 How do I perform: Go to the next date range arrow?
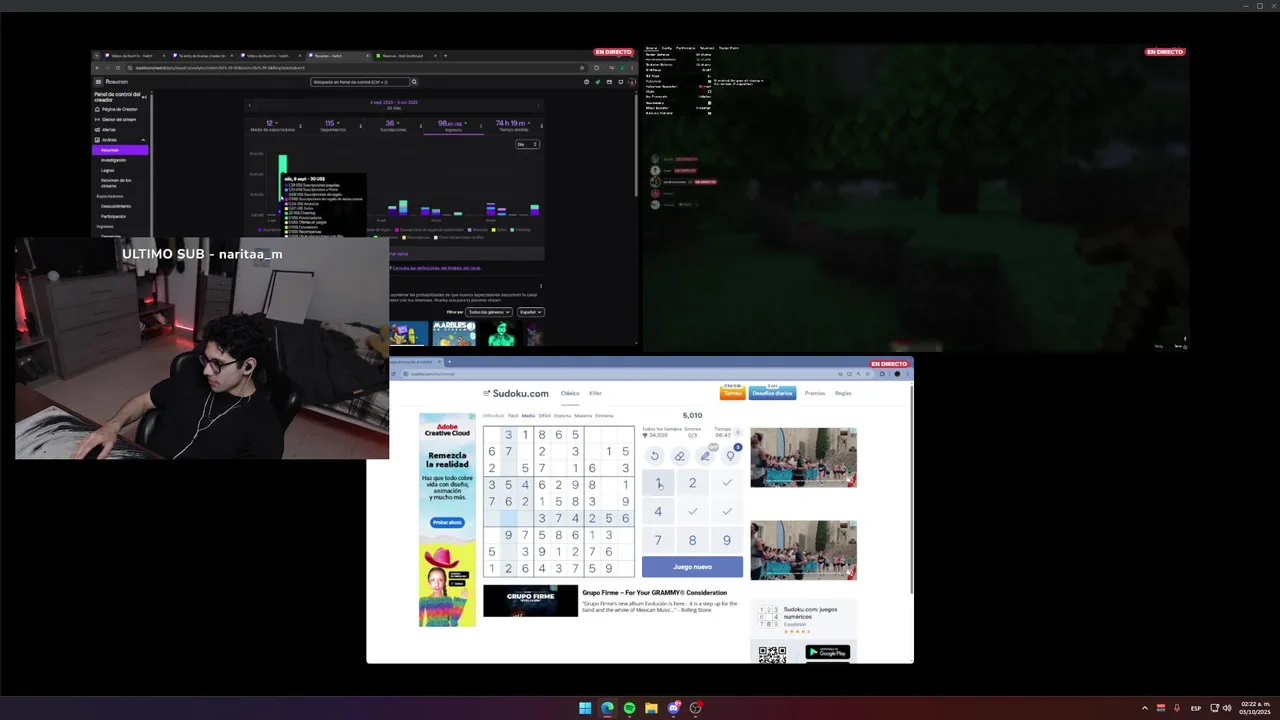coord(538,105)
